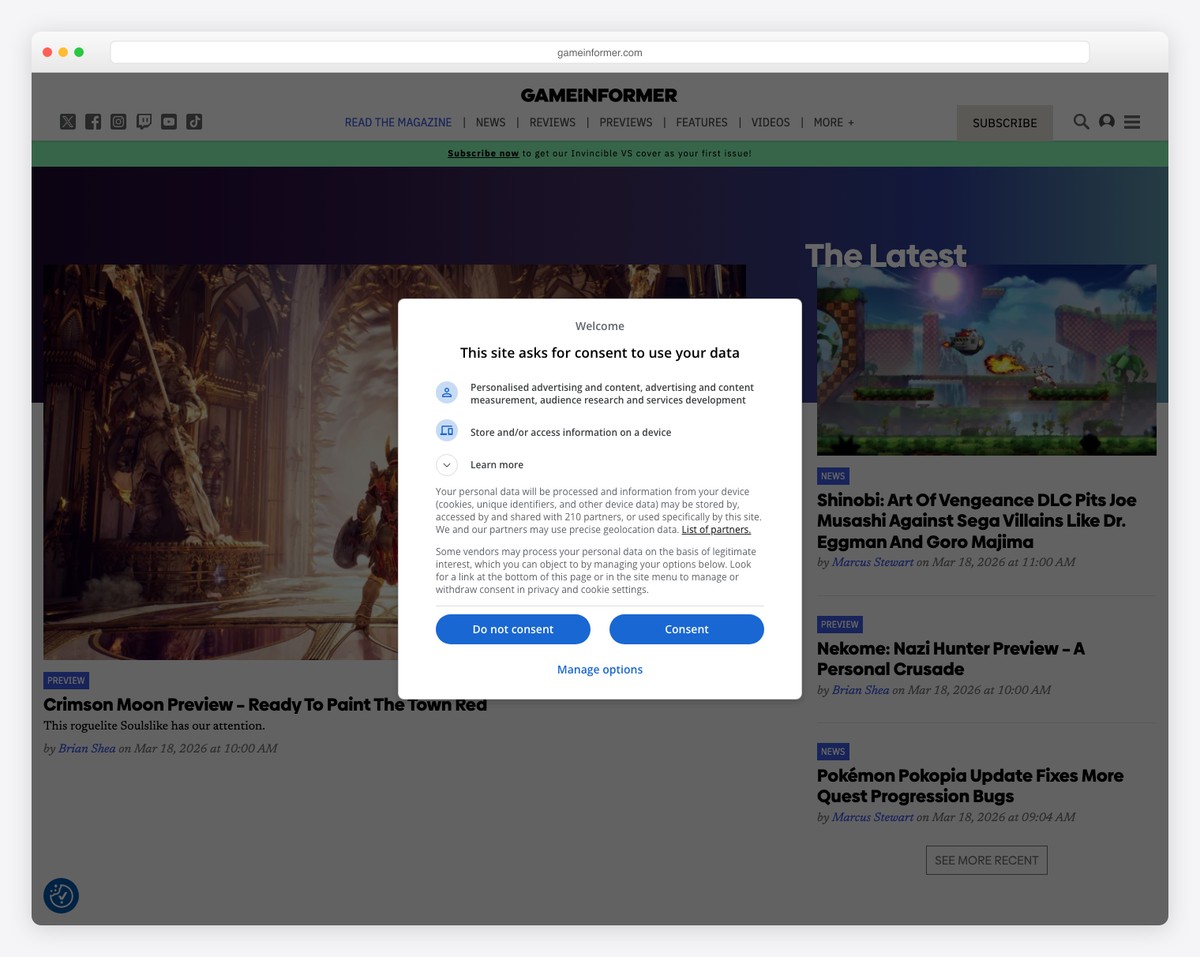Image resolution: width=1200 pixels, height=957 pixels.
Task: Open the List of partners link
Action: click(716, 530)
